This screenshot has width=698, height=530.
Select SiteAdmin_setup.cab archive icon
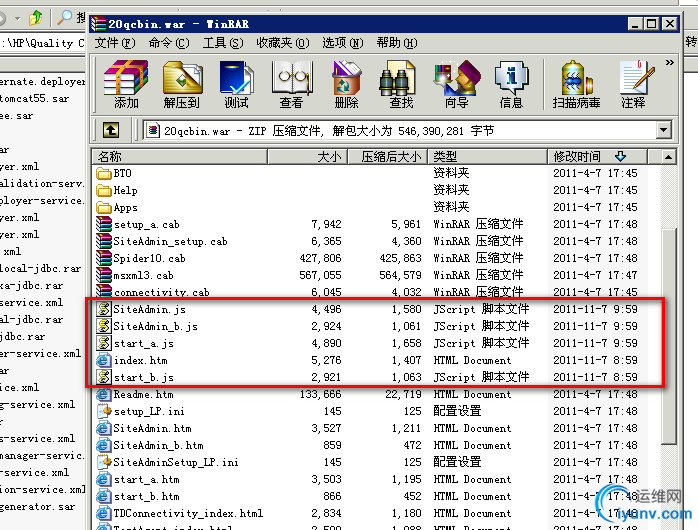coord(104,241)
